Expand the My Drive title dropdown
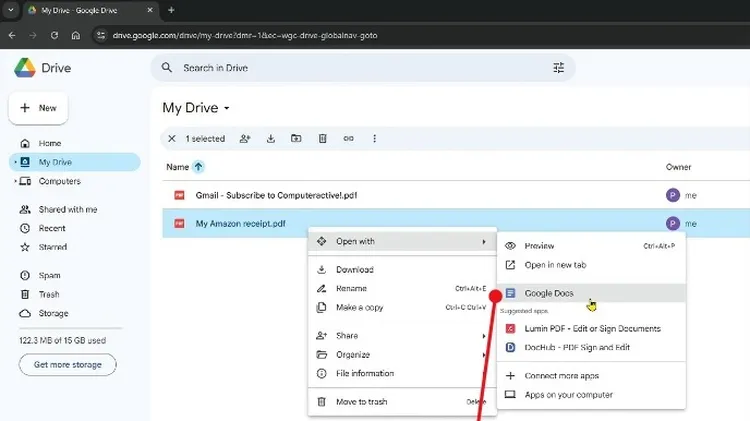This screenshot has height=421, width=750. [227, 108]
